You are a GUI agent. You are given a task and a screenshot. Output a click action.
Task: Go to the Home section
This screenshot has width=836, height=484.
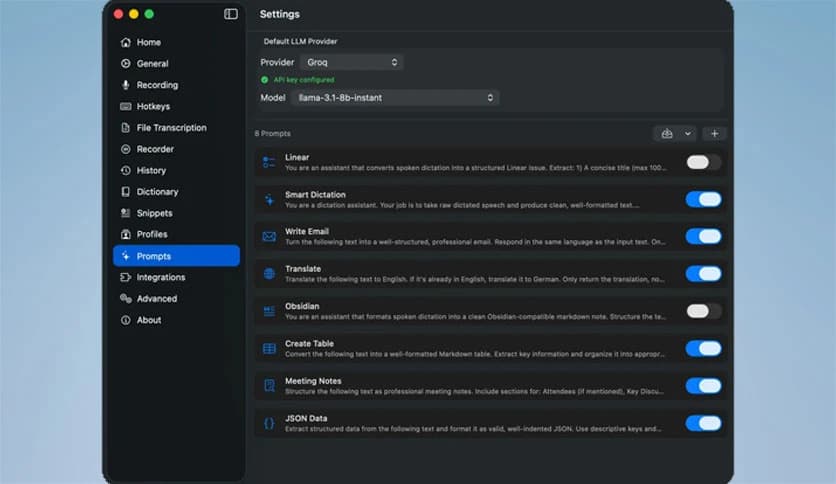pos(176,42)
